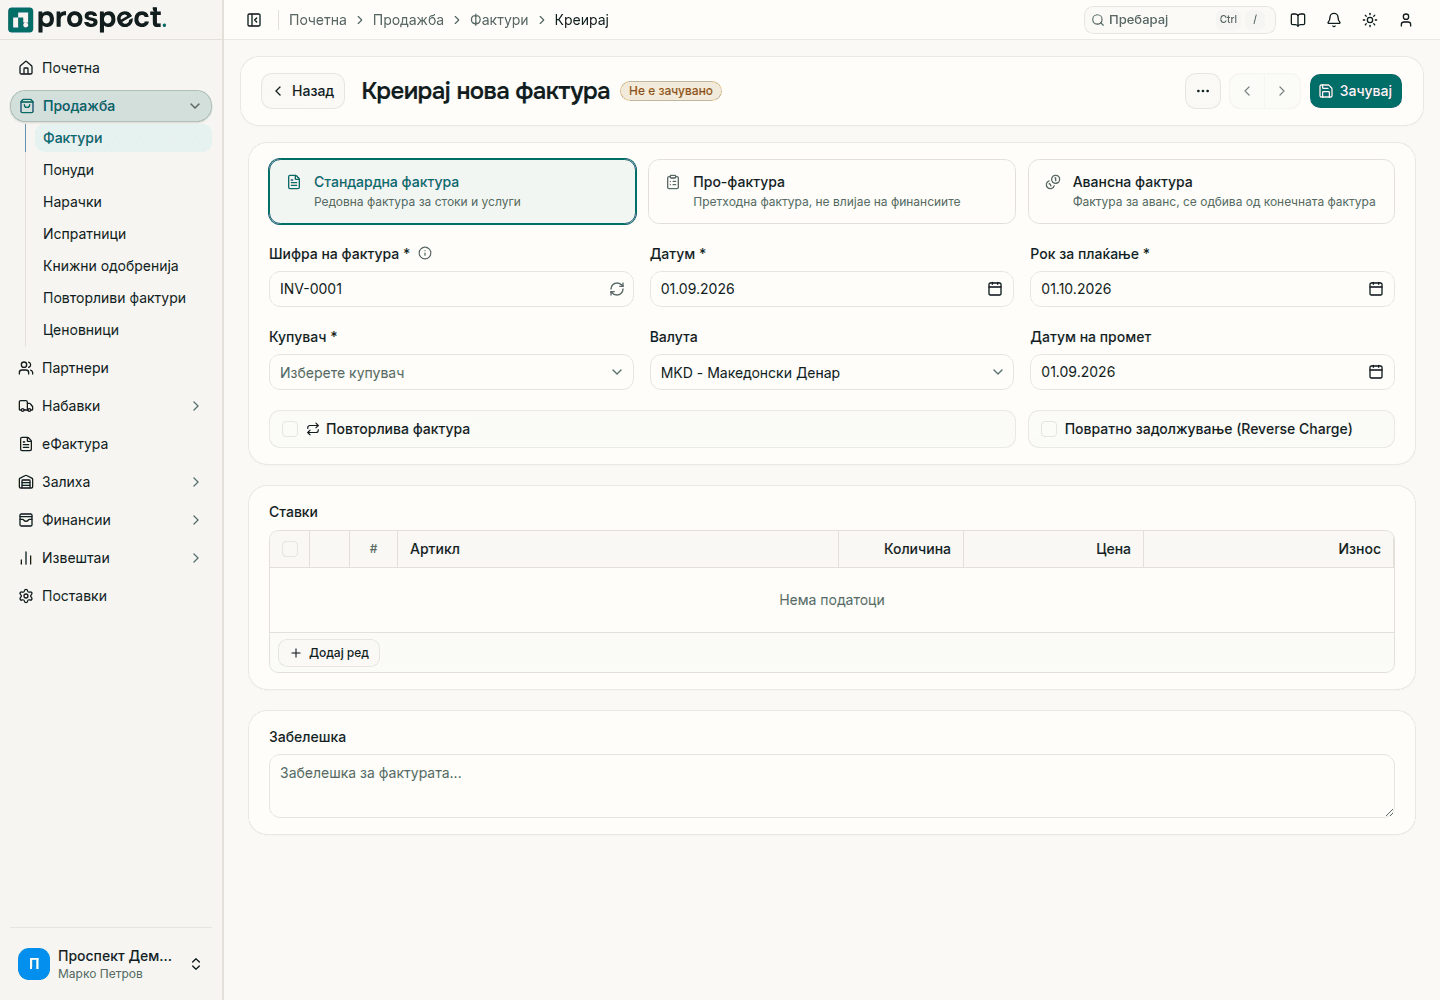Enable Повторлива фактура checkbox
The width and height of the screenshot is (1440, 1000).
point(290,429)
